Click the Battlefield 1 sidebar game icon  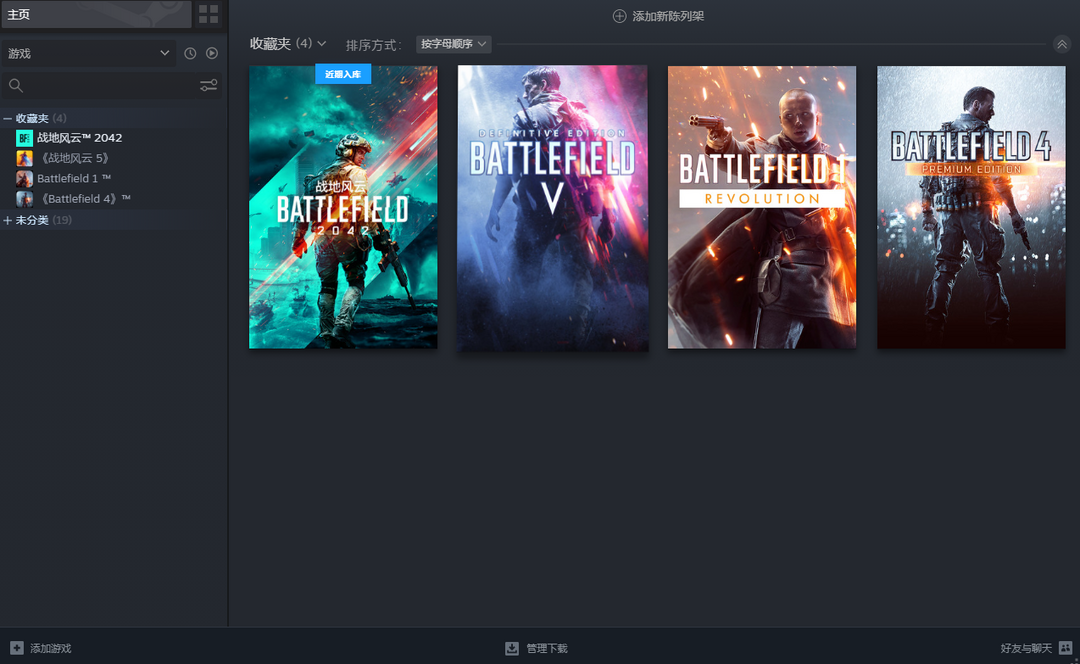[24, 179]
